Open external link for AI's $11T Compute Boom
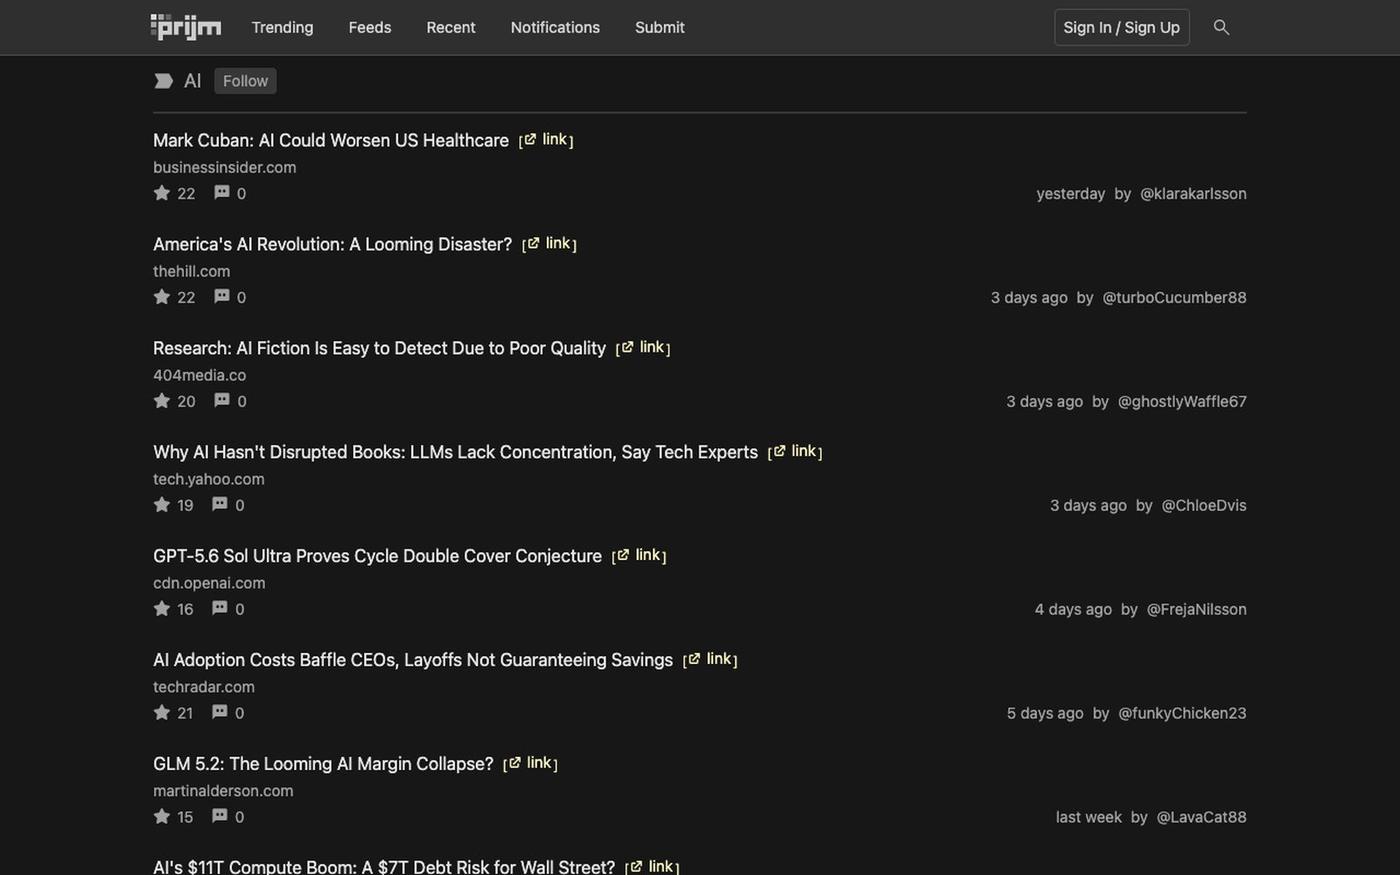Screen dimensions: 1400x875 pos(652,867)
